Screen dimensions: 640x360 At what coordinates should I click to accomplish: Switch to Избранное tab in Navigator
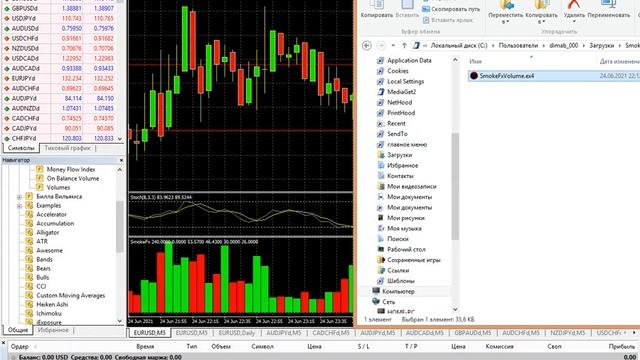tap(53, 330)
